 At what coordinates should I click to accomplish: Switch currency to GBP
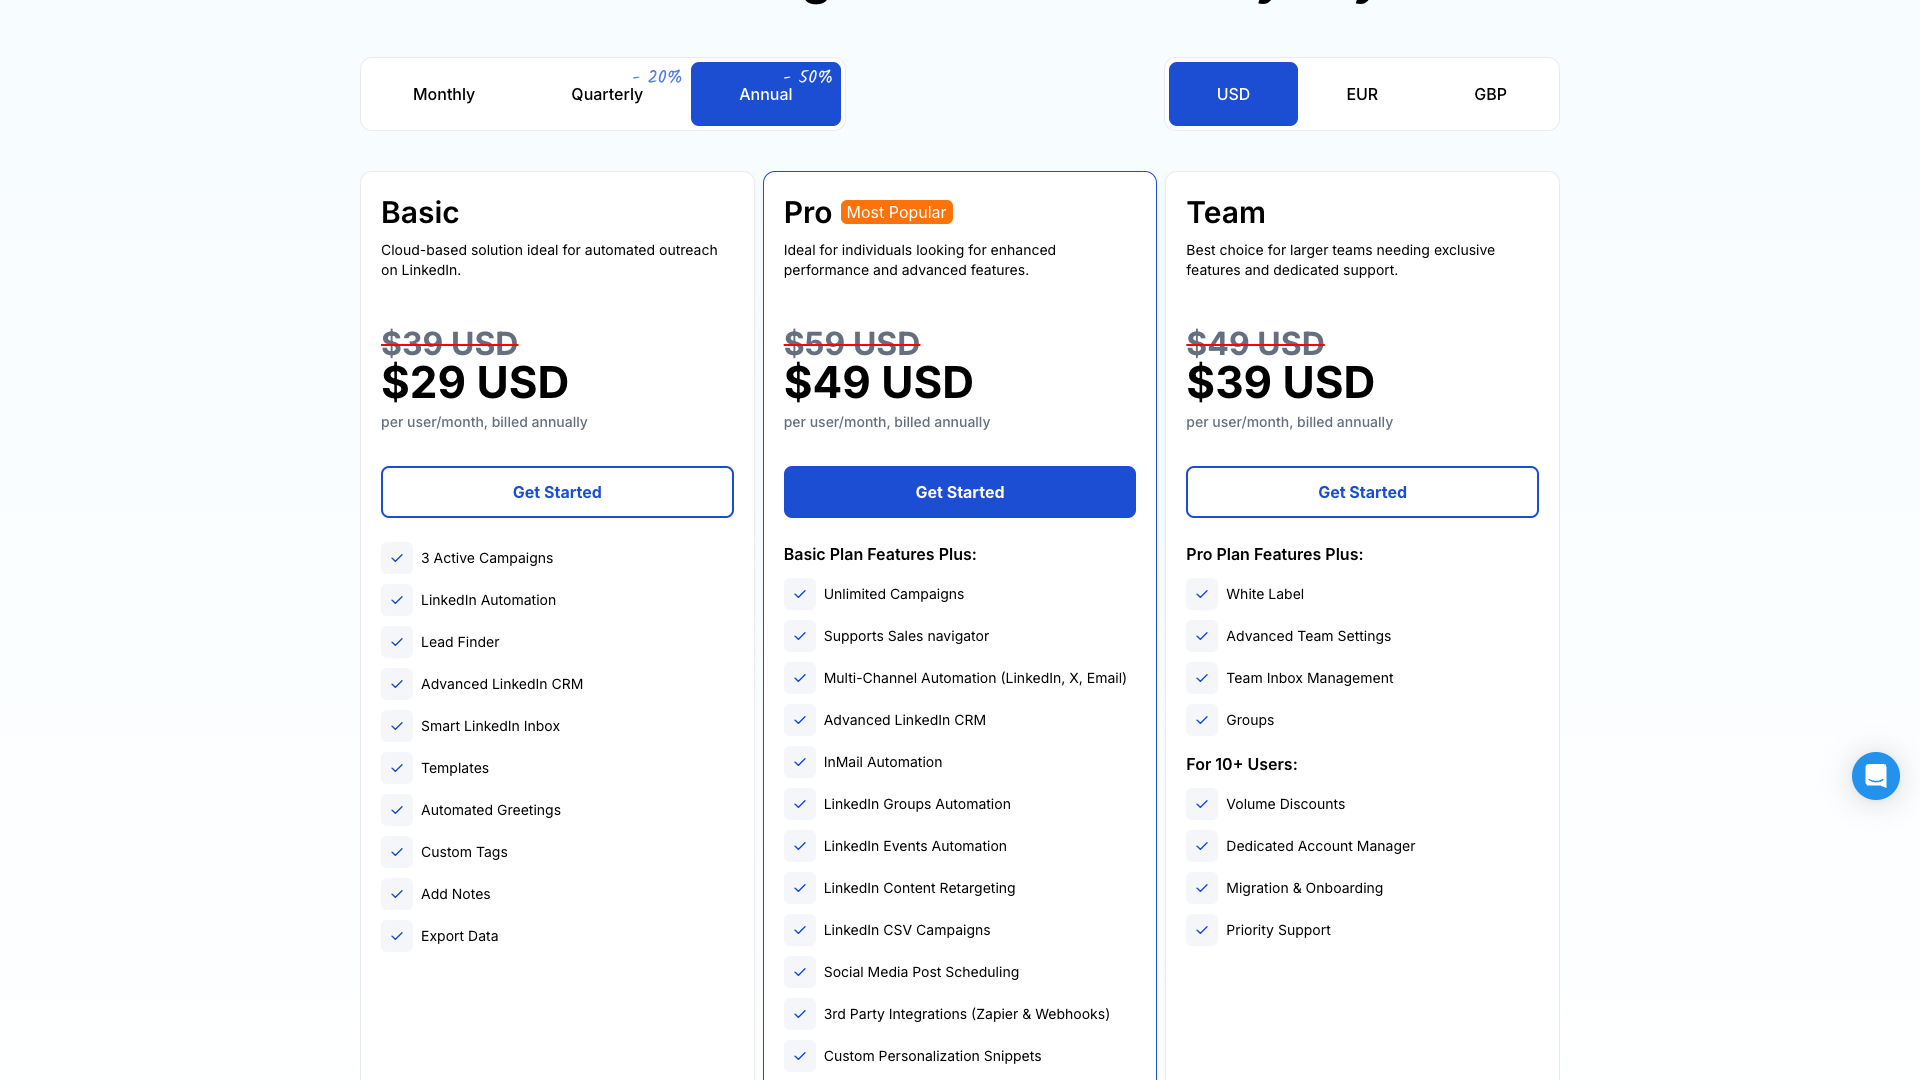[1490, 94]
